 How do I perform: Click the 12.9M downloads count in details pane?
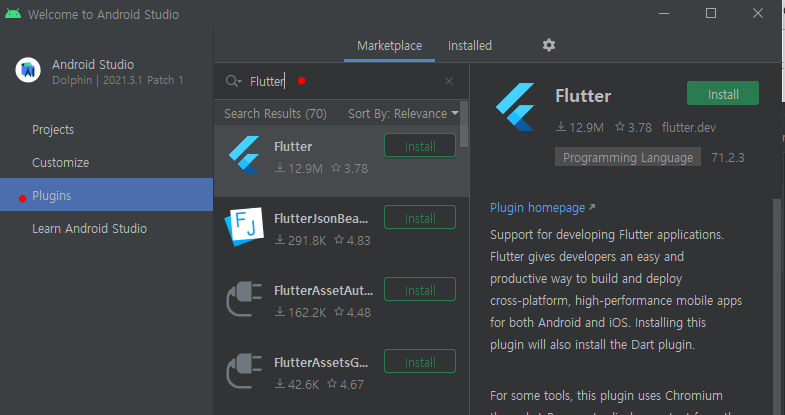coord(580,128)
